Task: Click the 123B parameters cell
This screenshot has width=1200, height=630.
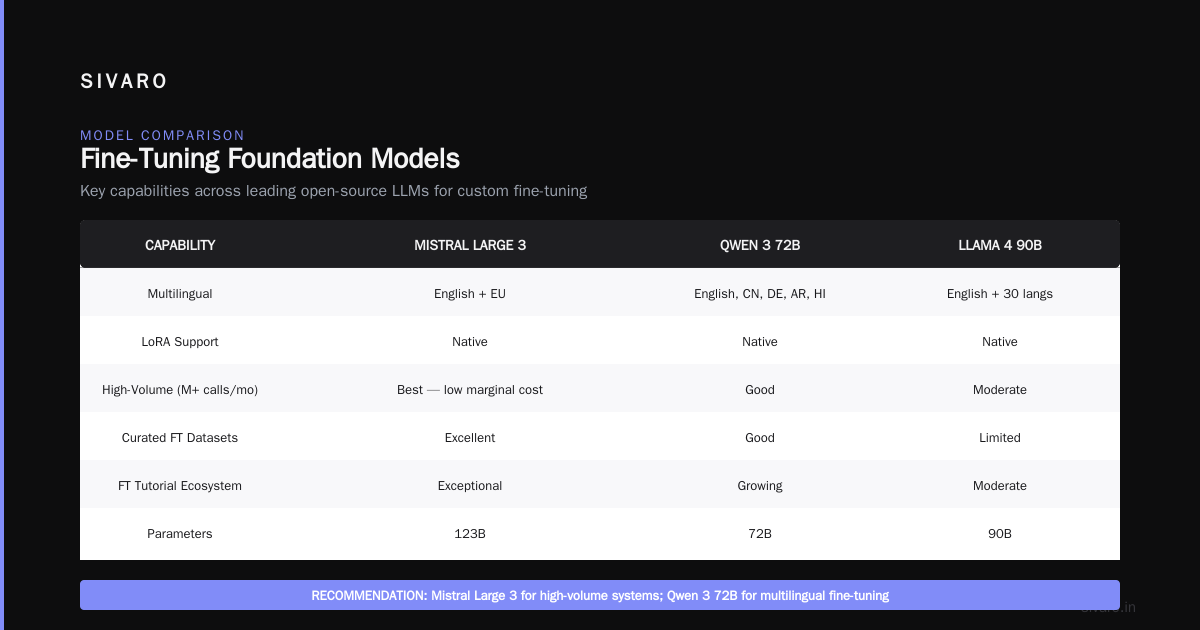Action: [x=470, y=534]
